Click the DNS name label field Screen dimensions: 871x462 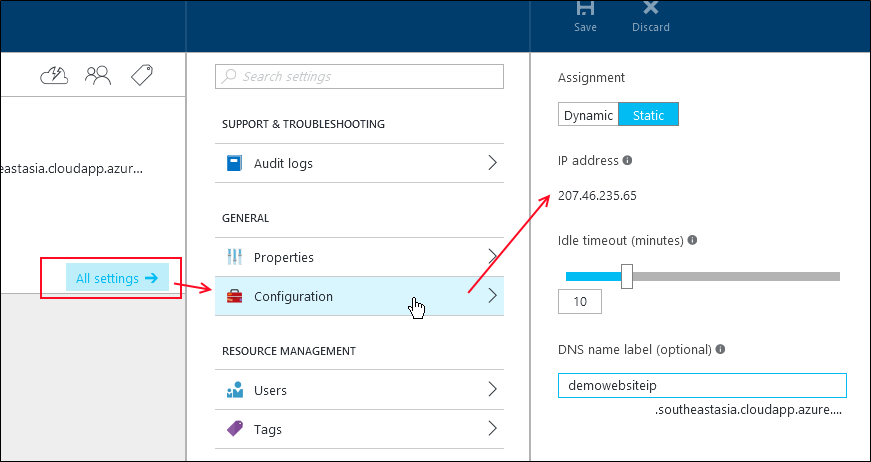click(702, 385)
